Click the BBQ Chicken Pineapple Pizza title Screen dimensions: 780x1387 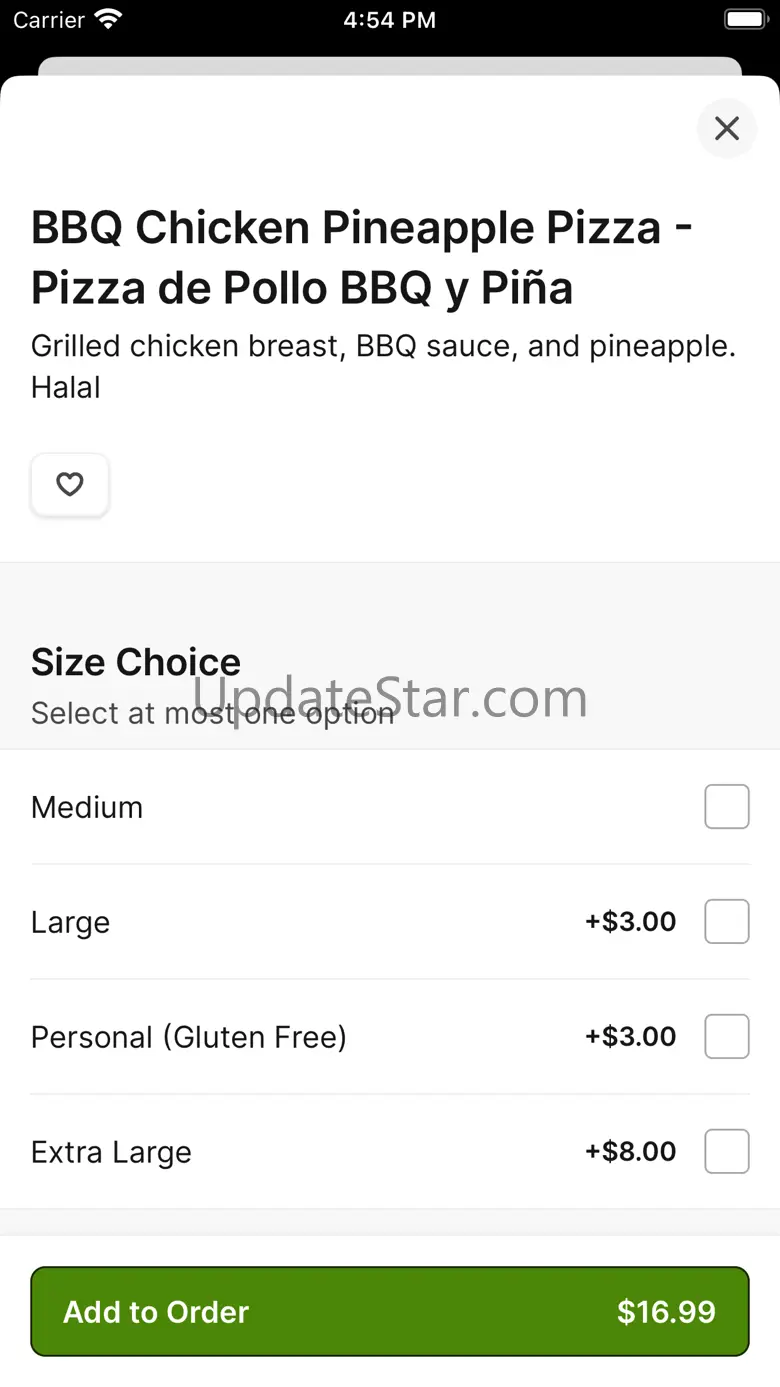(x=362, y=258)
